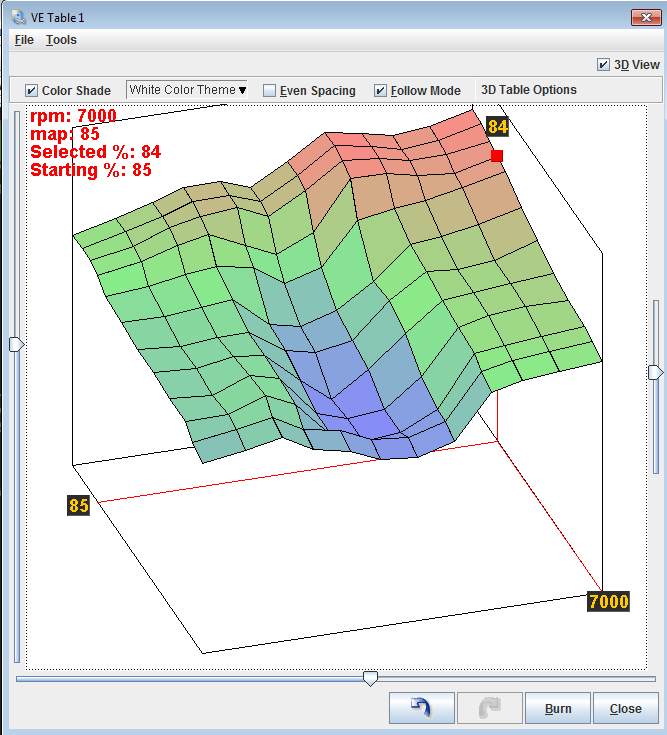Screen dimensions: 667x735
Task: Click the 84 value label on the graph
Action: tap(498, 126)
